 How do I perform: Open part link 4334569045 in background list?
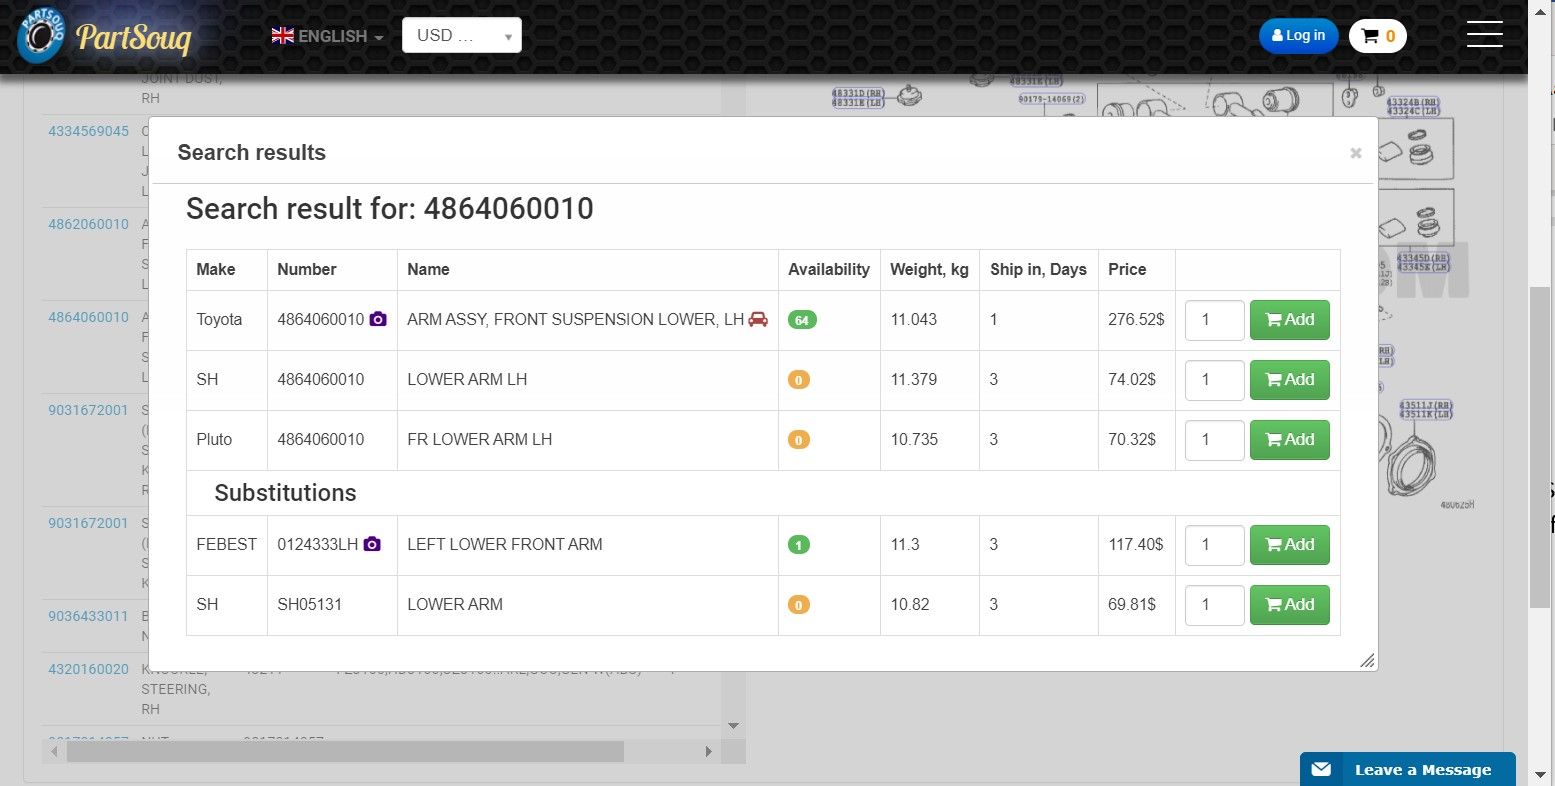pos(88,131)
